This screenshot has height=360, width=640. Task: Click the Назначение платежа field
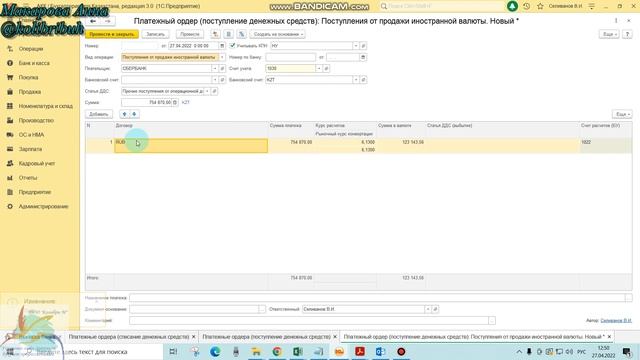[x=378, y=298]
